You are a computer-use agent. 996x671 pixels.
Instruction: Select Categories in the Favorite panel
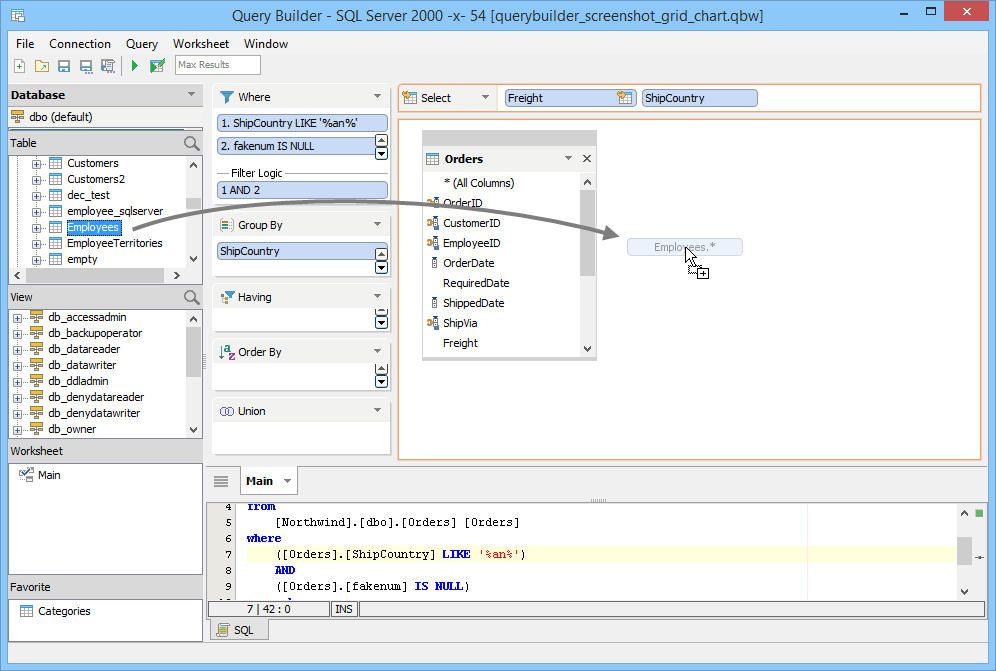coord(64,611)
